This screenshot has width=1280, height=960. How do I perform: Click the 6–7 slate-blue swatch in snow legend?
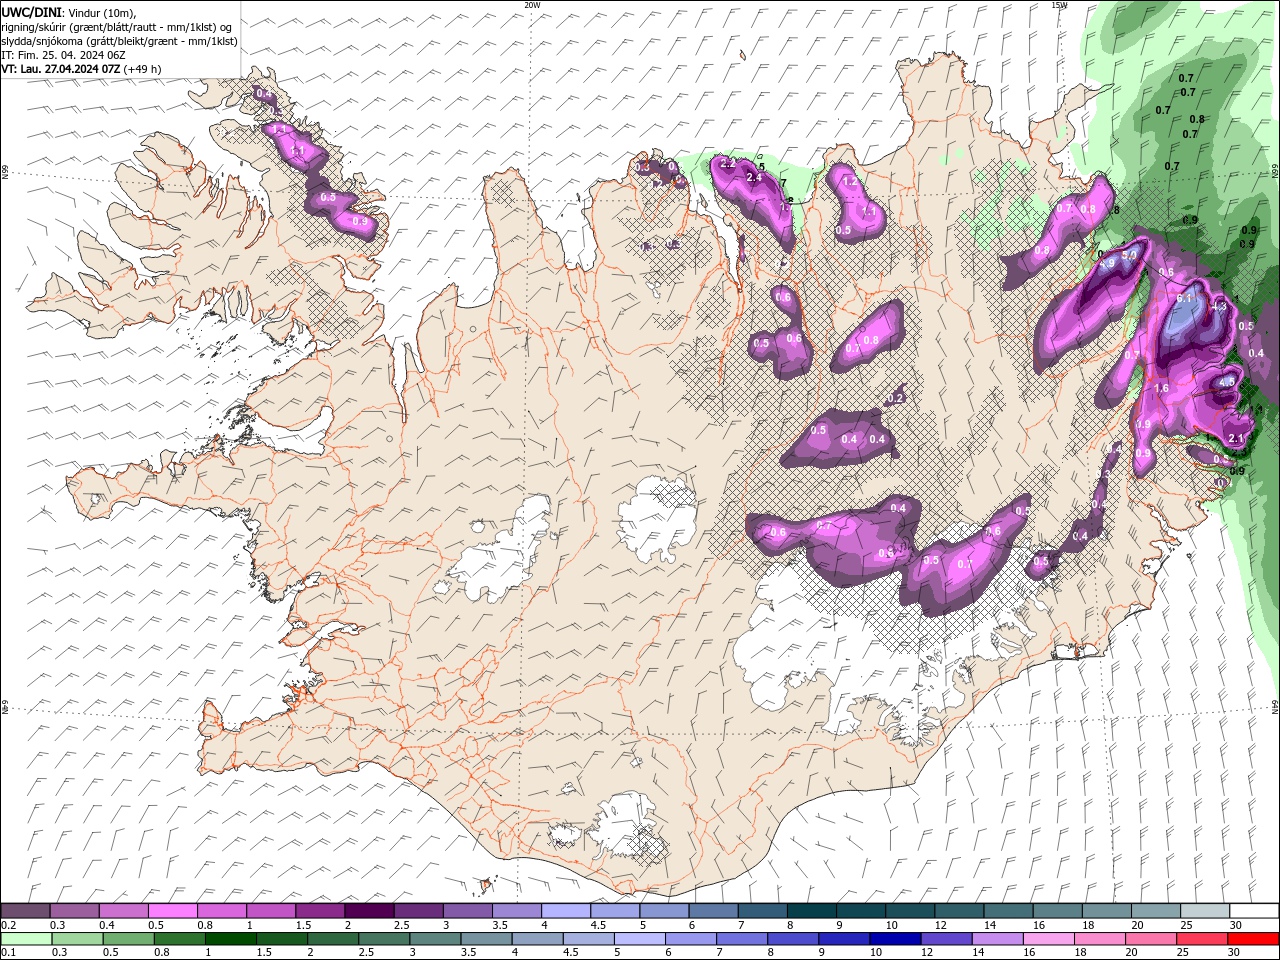click(712, 911)
